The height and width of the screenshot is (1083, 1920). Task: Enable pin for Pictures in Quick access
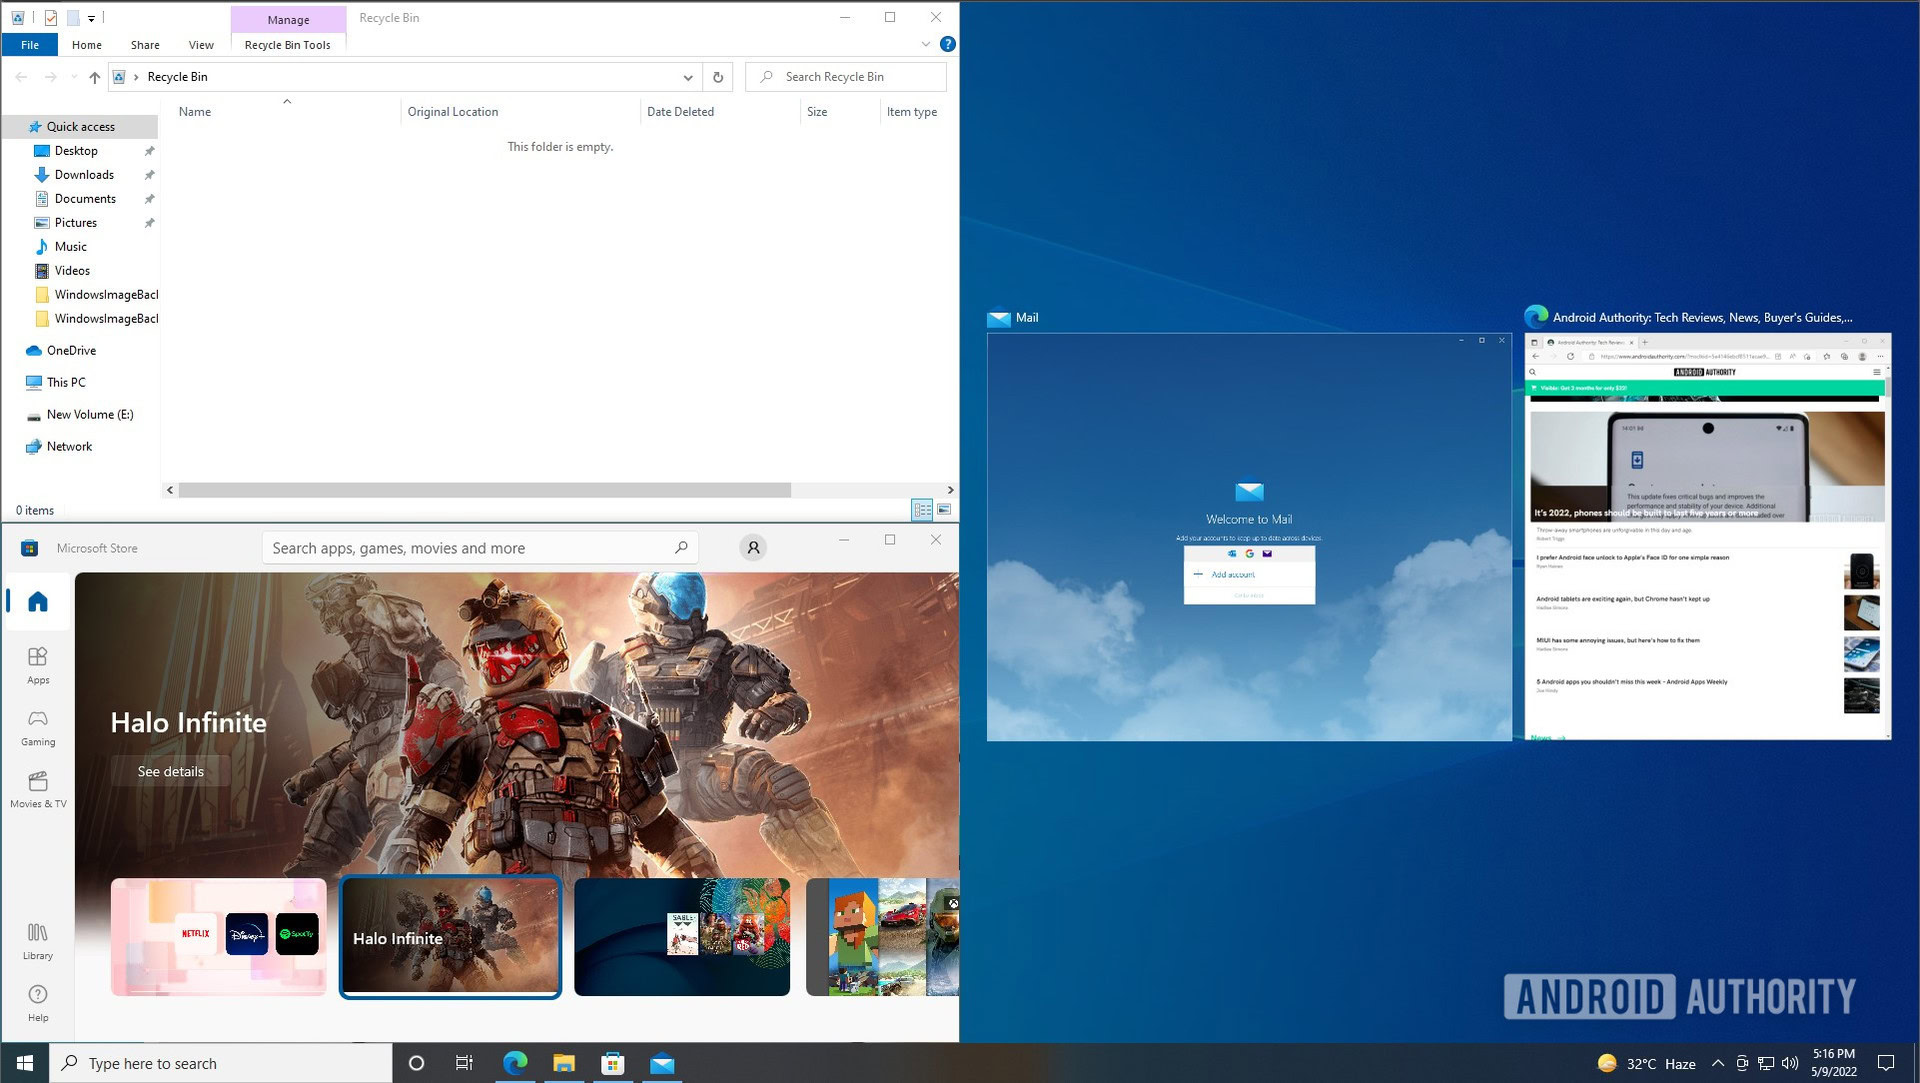pos(149,222)
